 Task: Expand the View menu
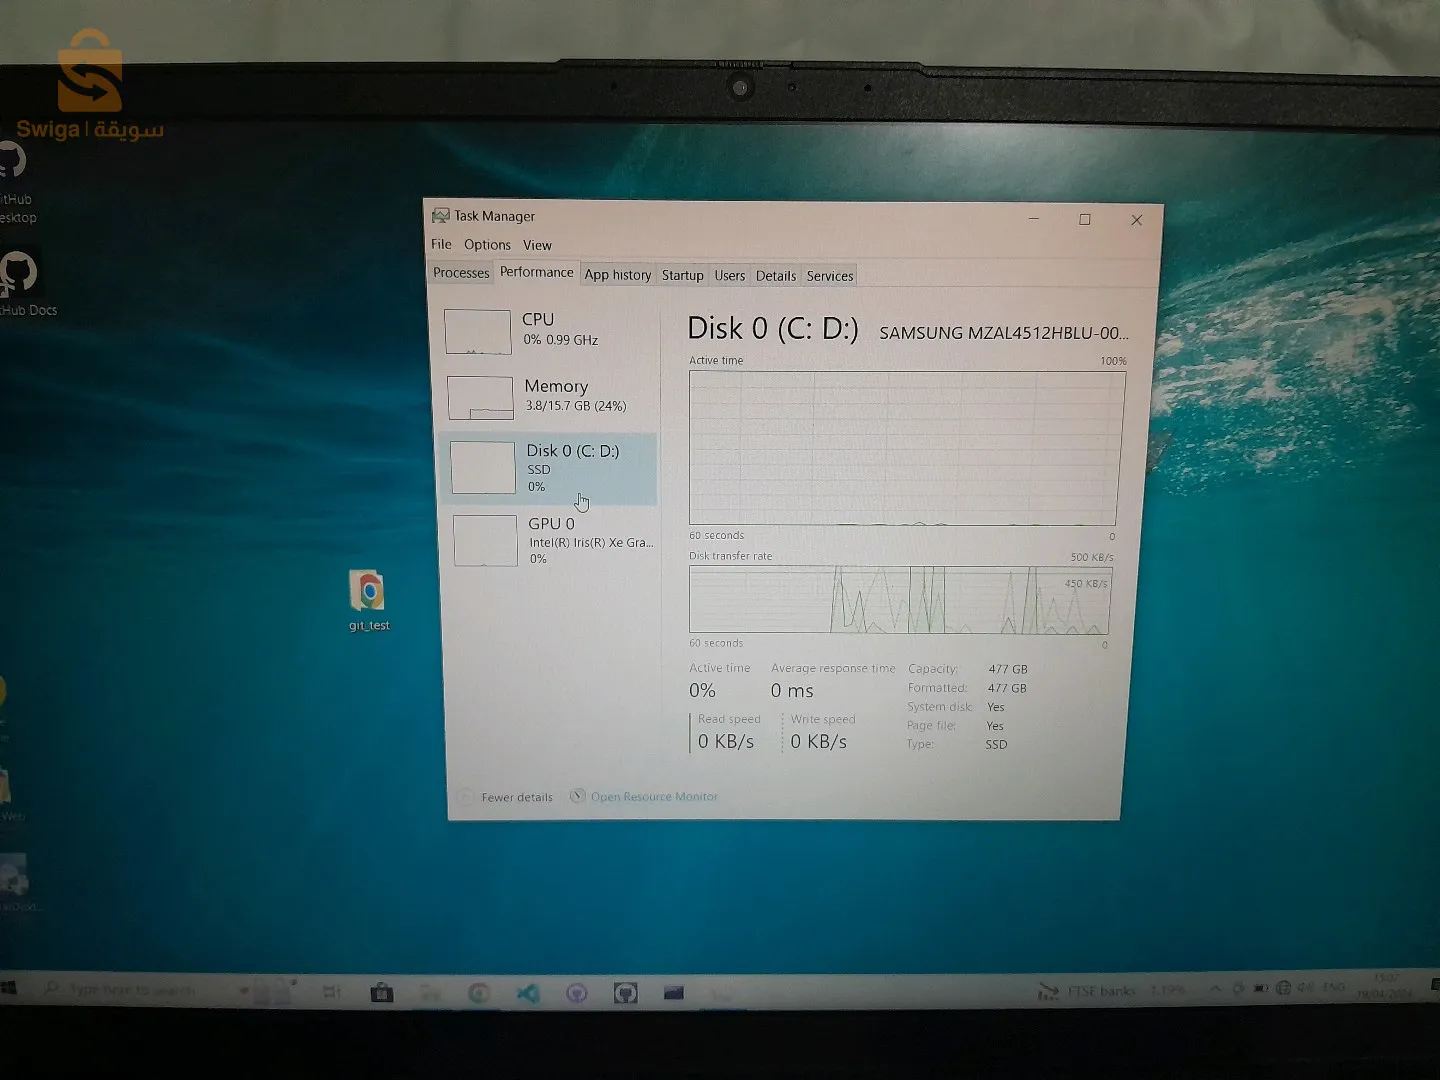click(537, 245)
